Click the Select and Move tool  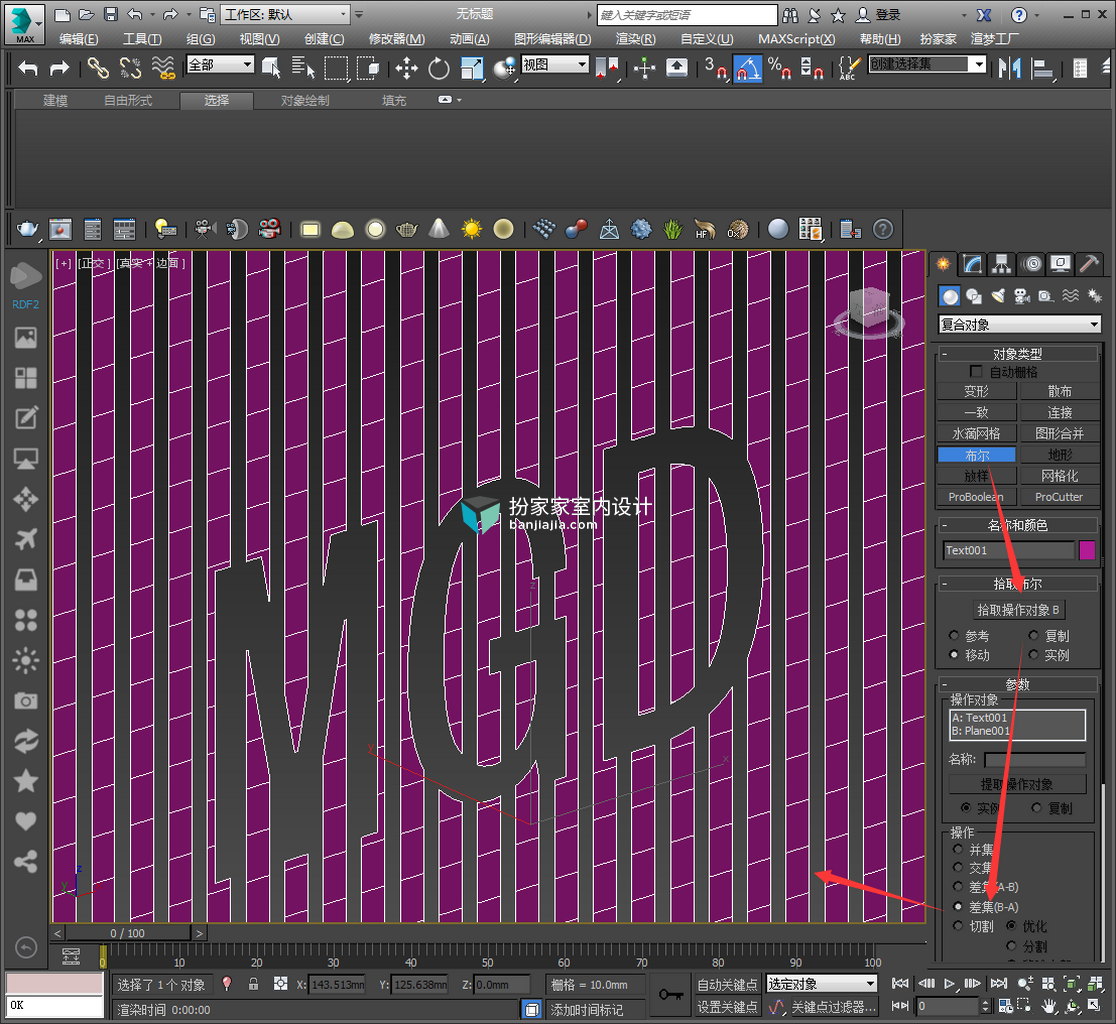coord(406,68)
